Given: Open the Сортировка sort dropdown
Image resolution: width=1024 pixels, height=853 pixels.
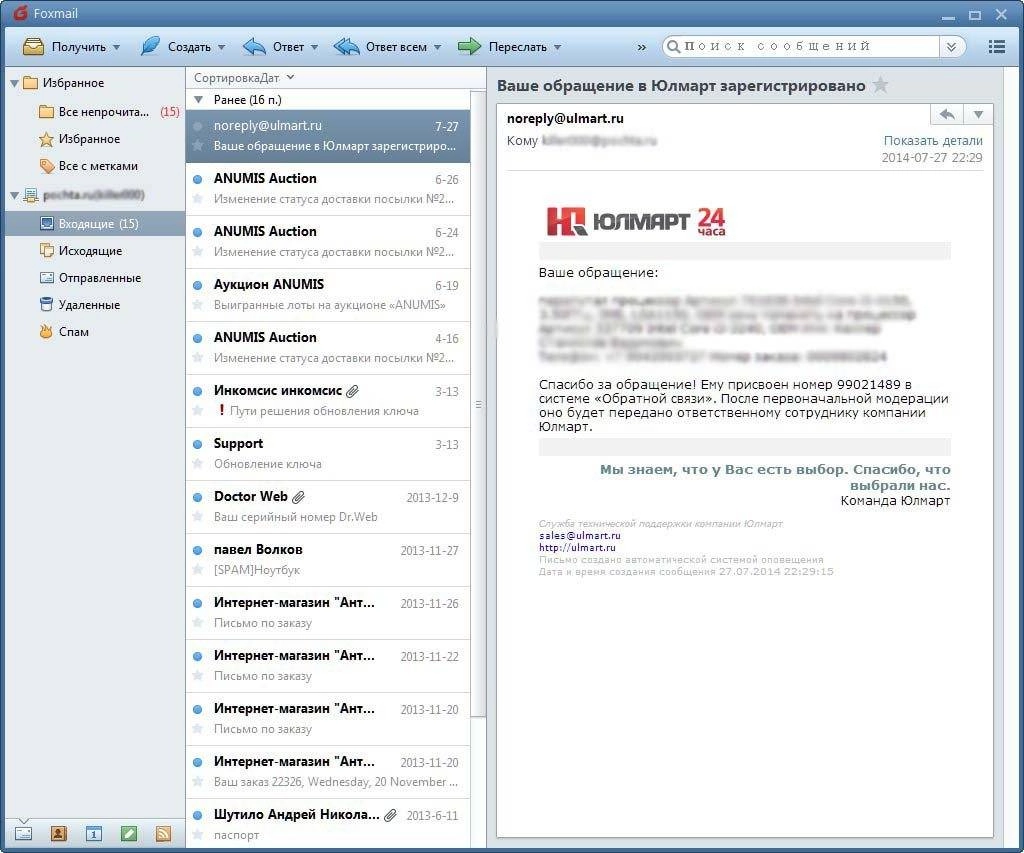Looking at the screenshot, I should (x=243, y=78).
